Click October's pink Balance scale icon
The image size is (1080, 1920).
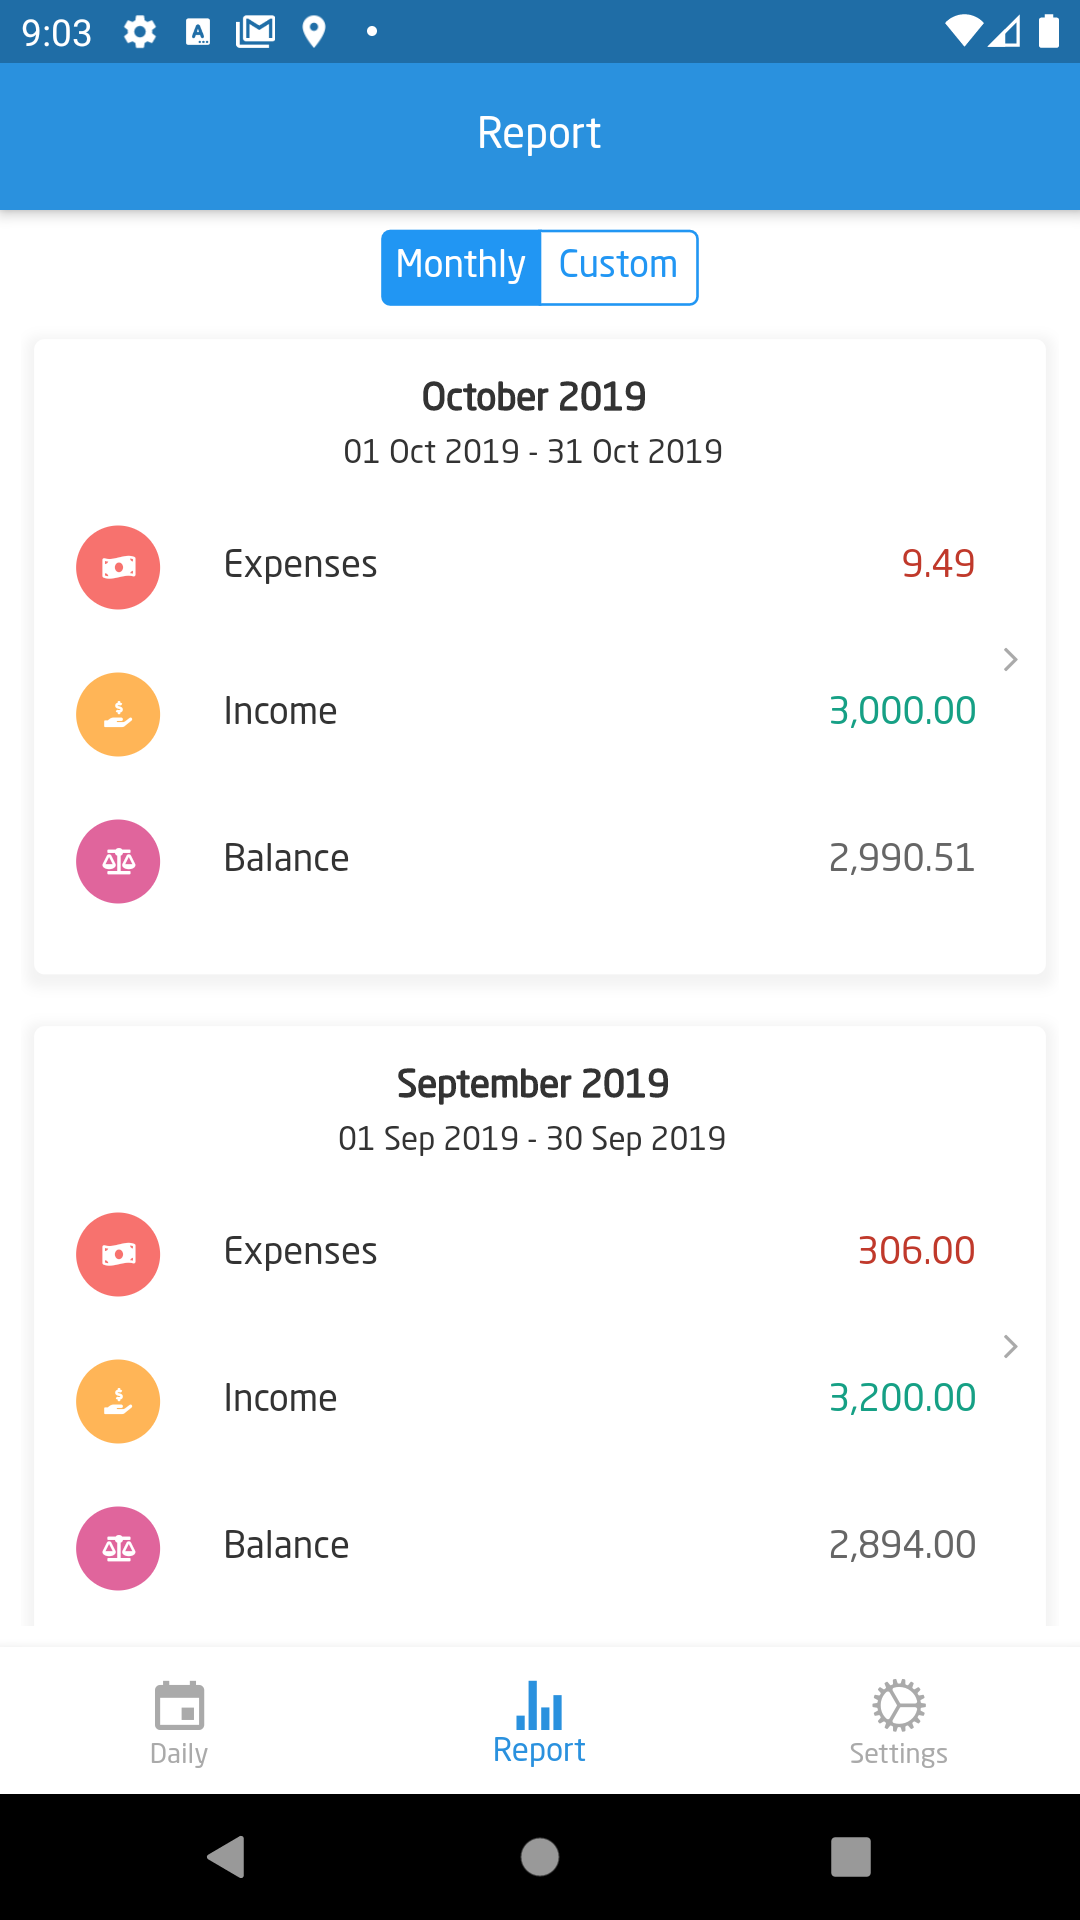pos(118,861)
